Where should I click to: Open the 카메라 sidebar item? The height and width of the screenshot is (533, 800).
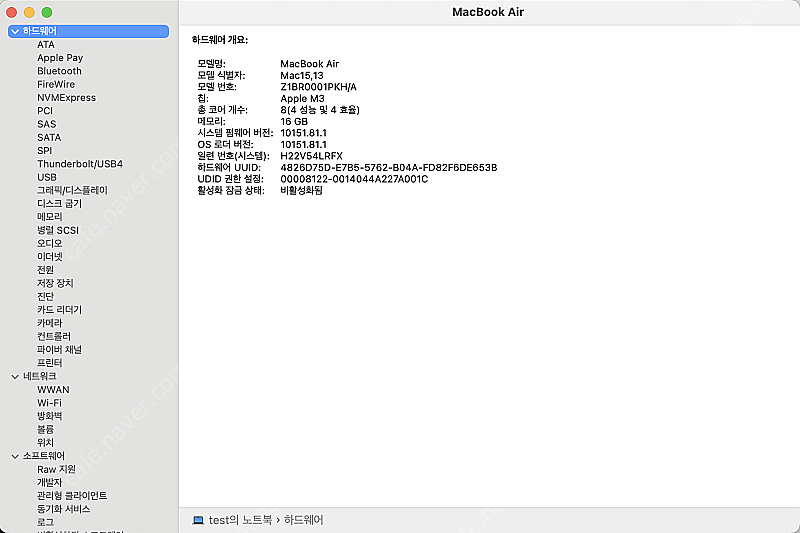49,323
